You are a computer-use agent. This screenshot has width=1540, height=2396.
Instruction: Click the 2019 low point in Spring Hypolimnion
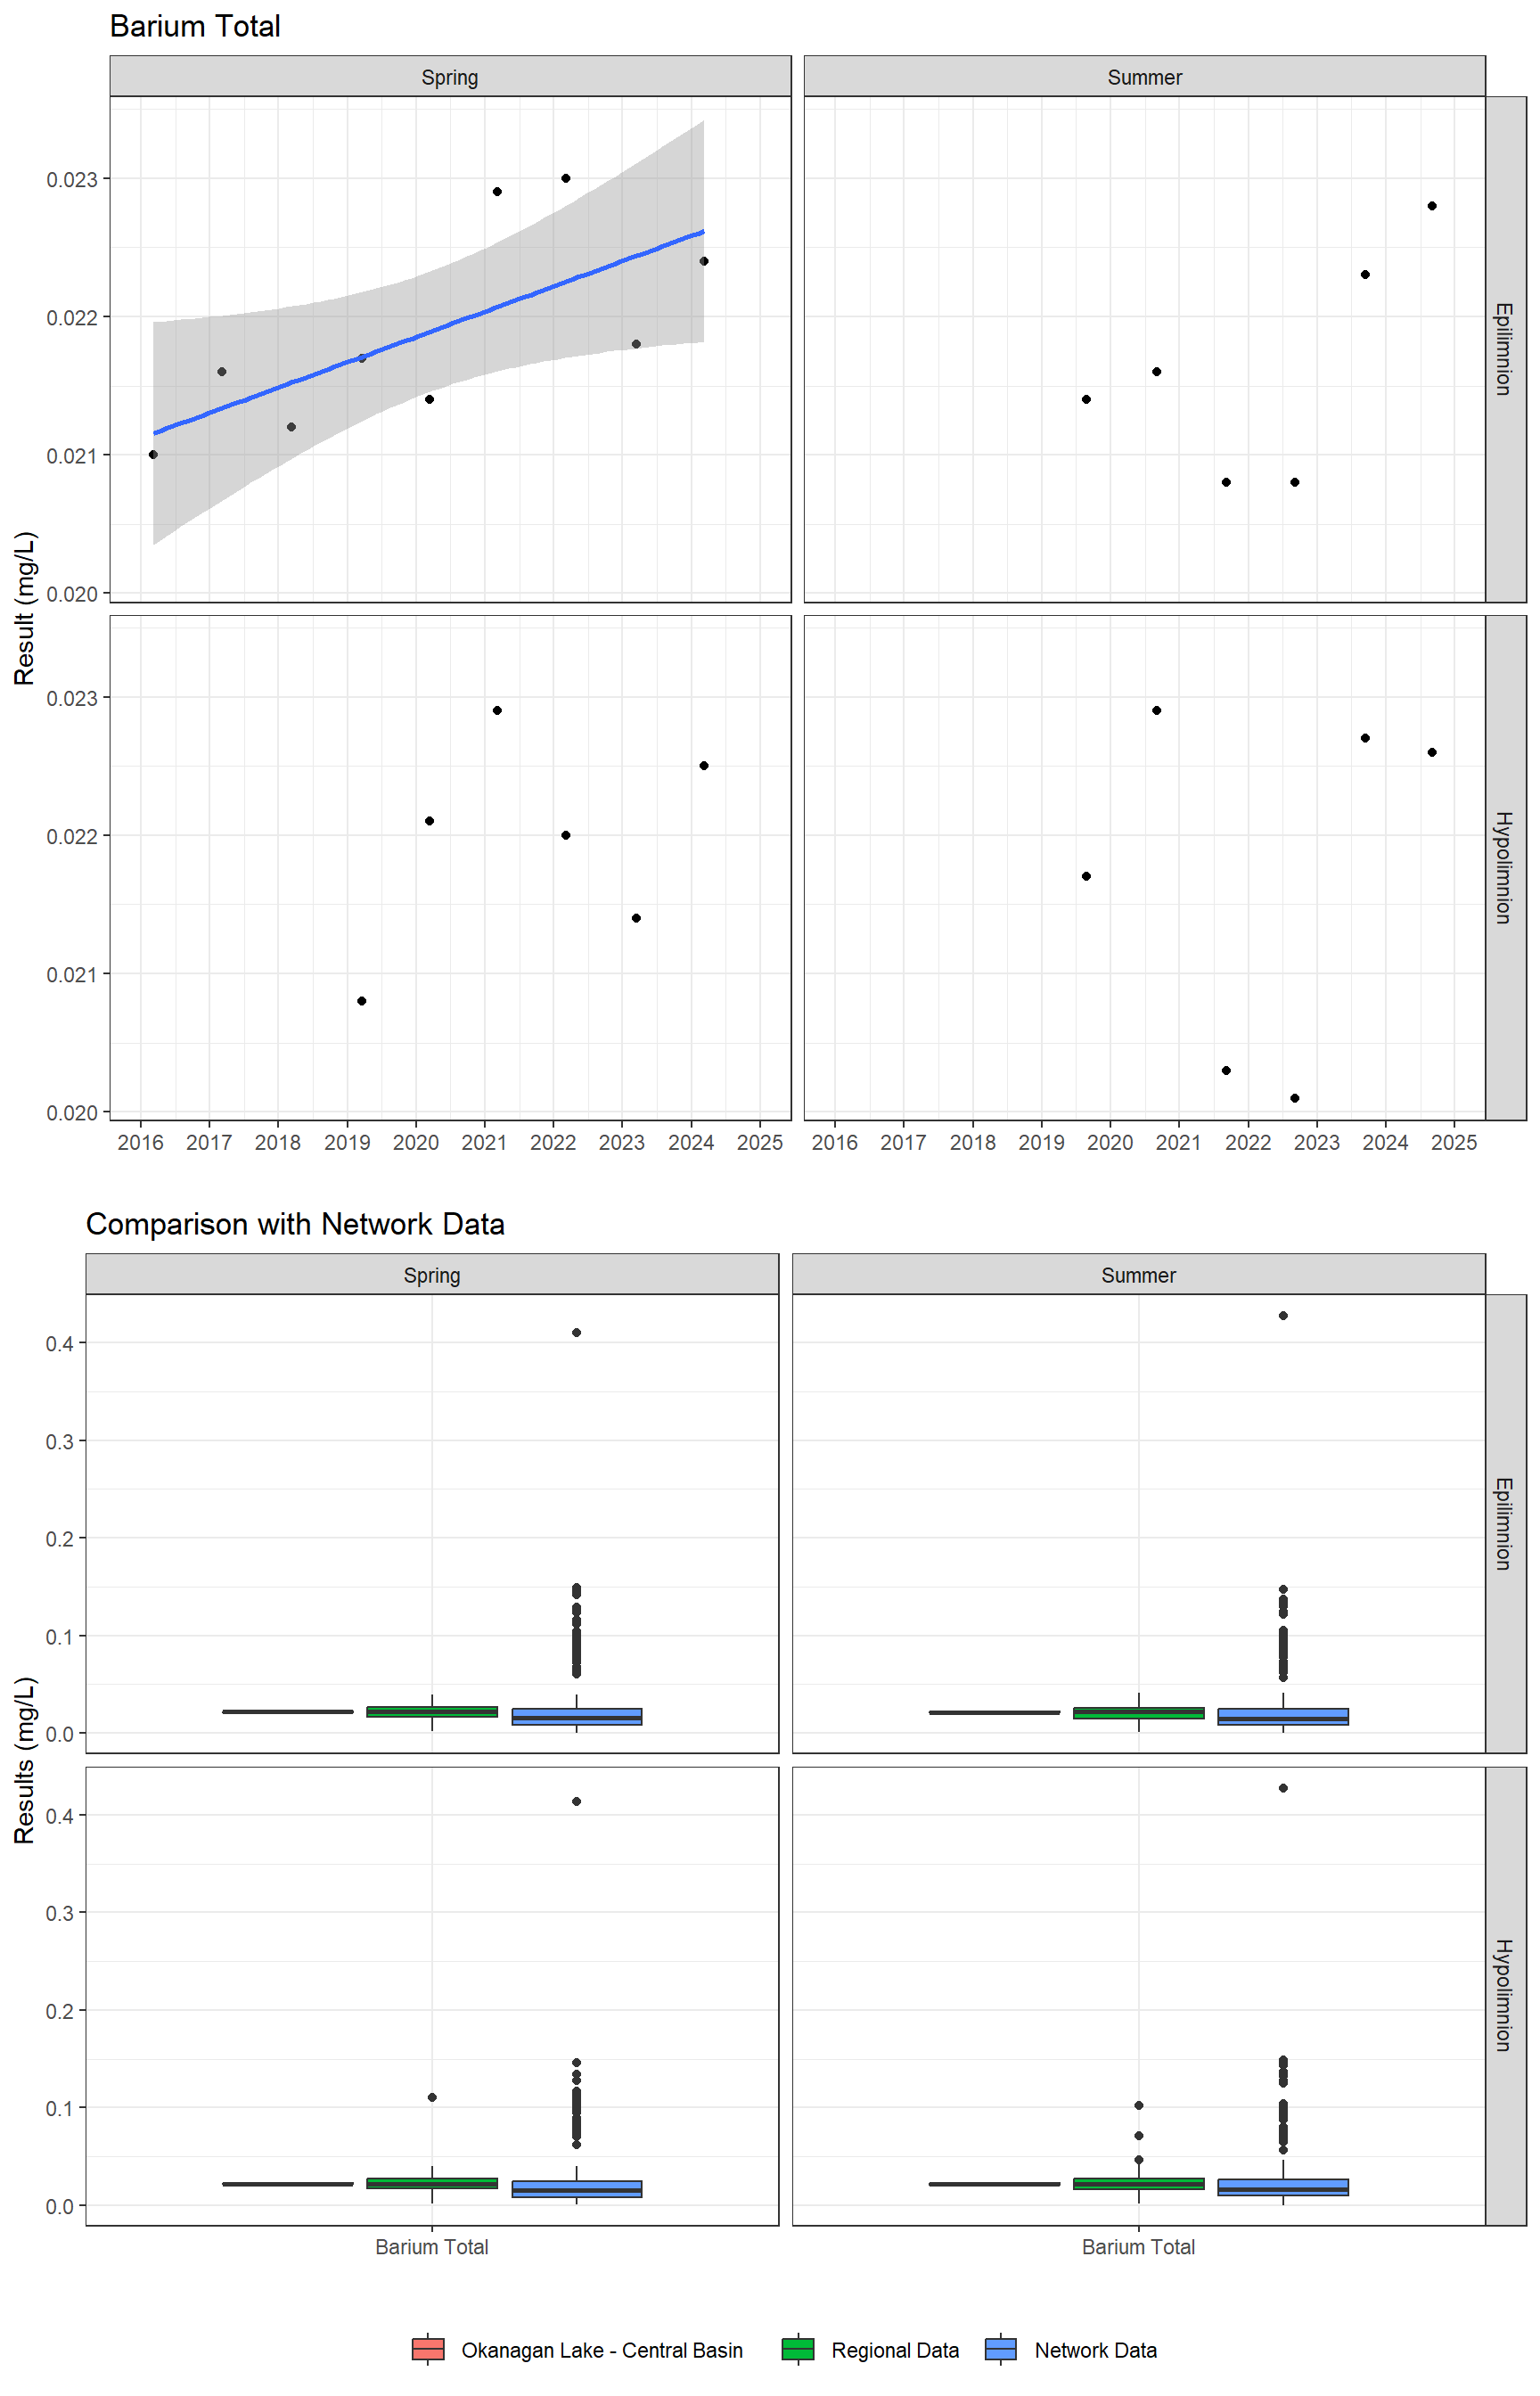point(362,1001)
